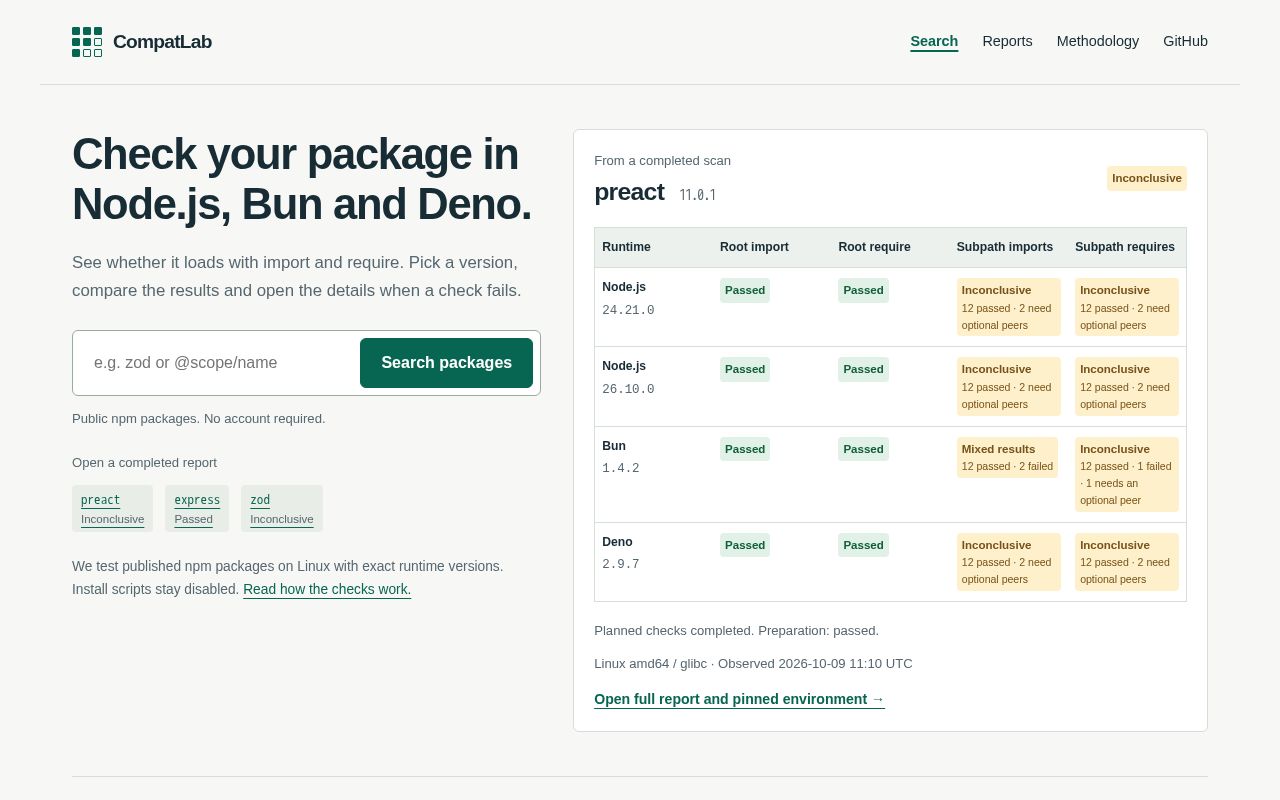Click 'Open a completed report' label
Screen dimensions: 1280x800
144,463
